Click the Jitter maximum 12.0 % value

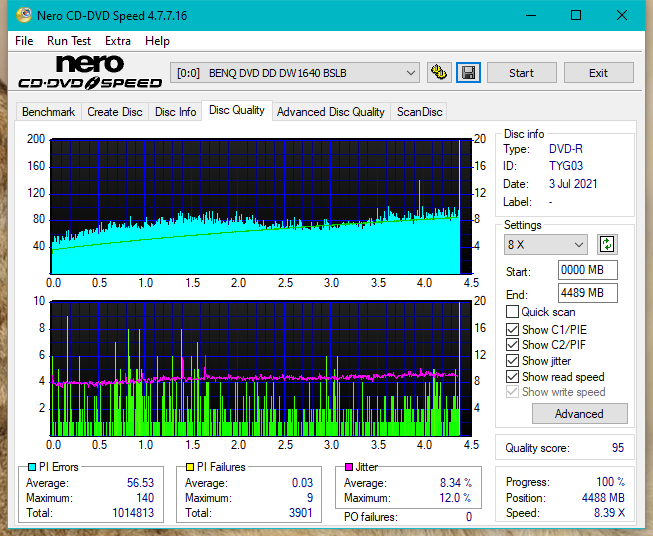(456, 498)
